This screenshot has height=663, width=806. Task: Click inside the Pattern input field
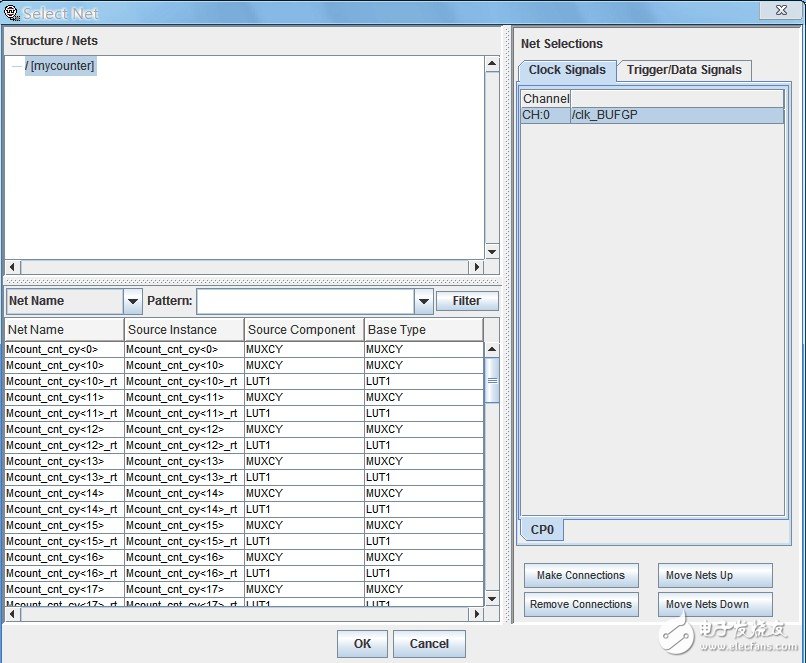(305, 301)
